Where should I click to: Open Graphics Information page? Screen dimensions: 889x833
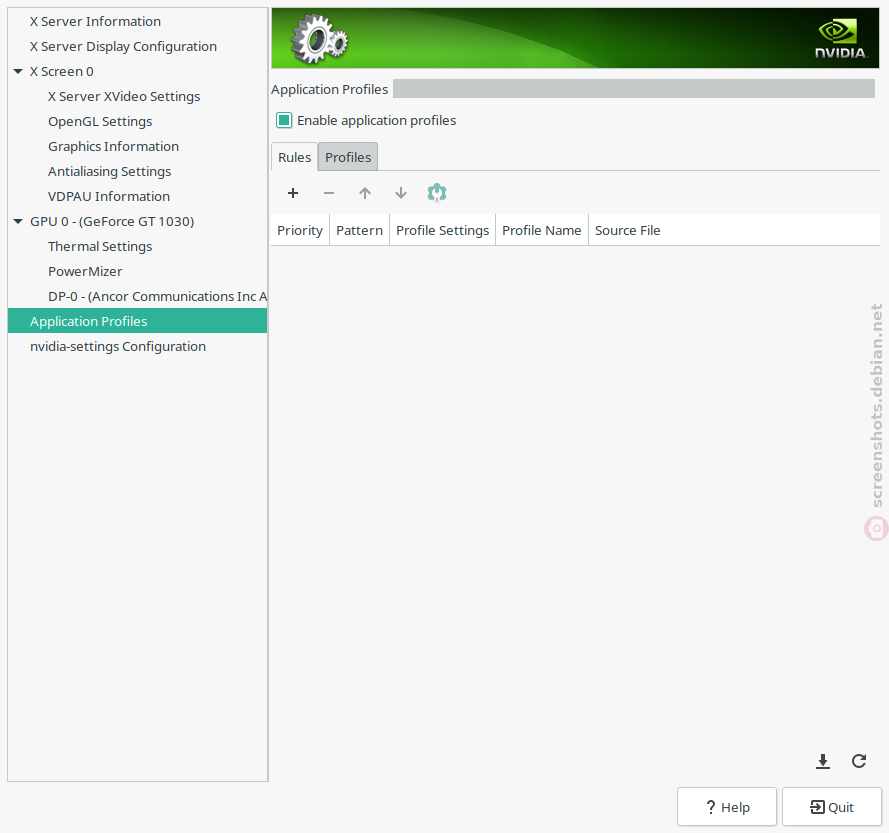(113, 146)
